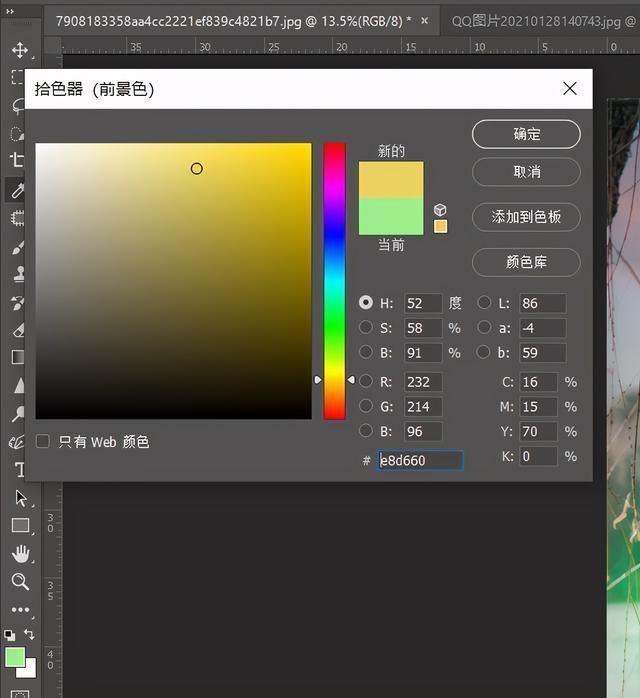Image resolution: width=640 pixels, height=698 pixels.
Task: Click the hue slider spectrum bar
Action: pos(334,281)
